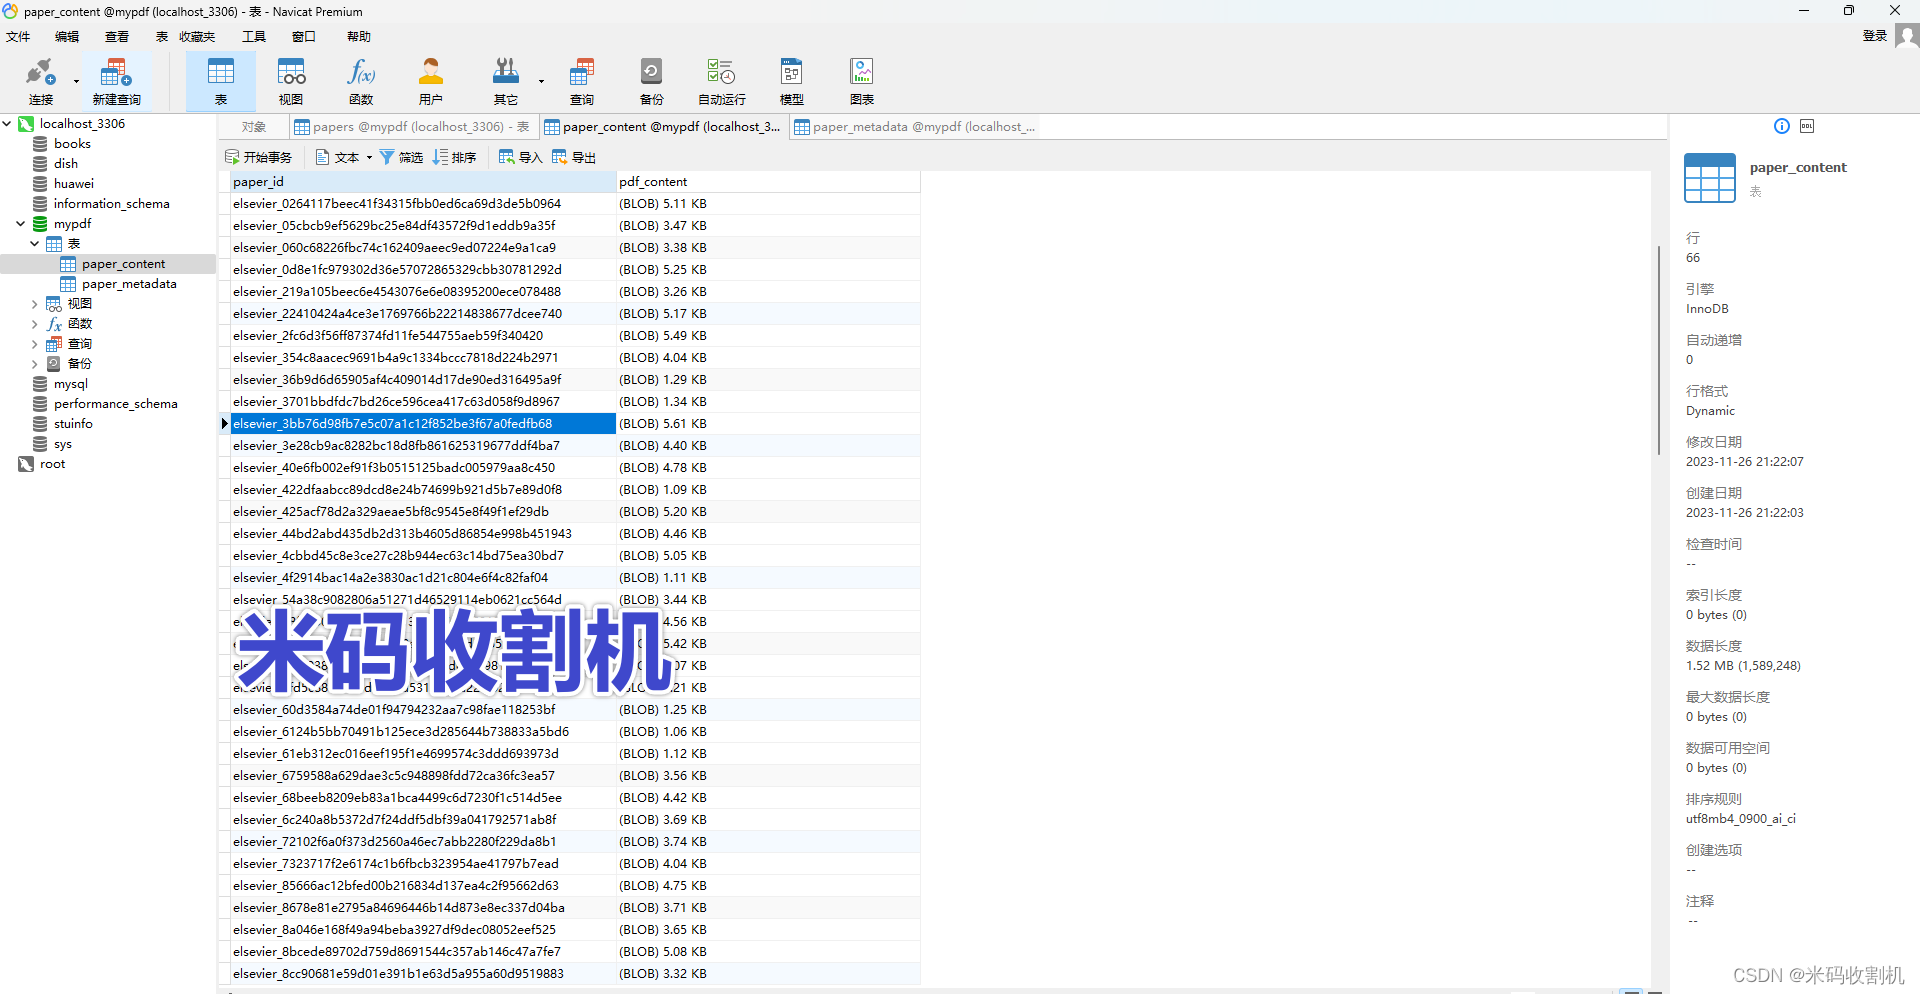Click the (BLOB) 1.09 KB cell
Viewport: 1920px width, 994px height.
[767, 490]
